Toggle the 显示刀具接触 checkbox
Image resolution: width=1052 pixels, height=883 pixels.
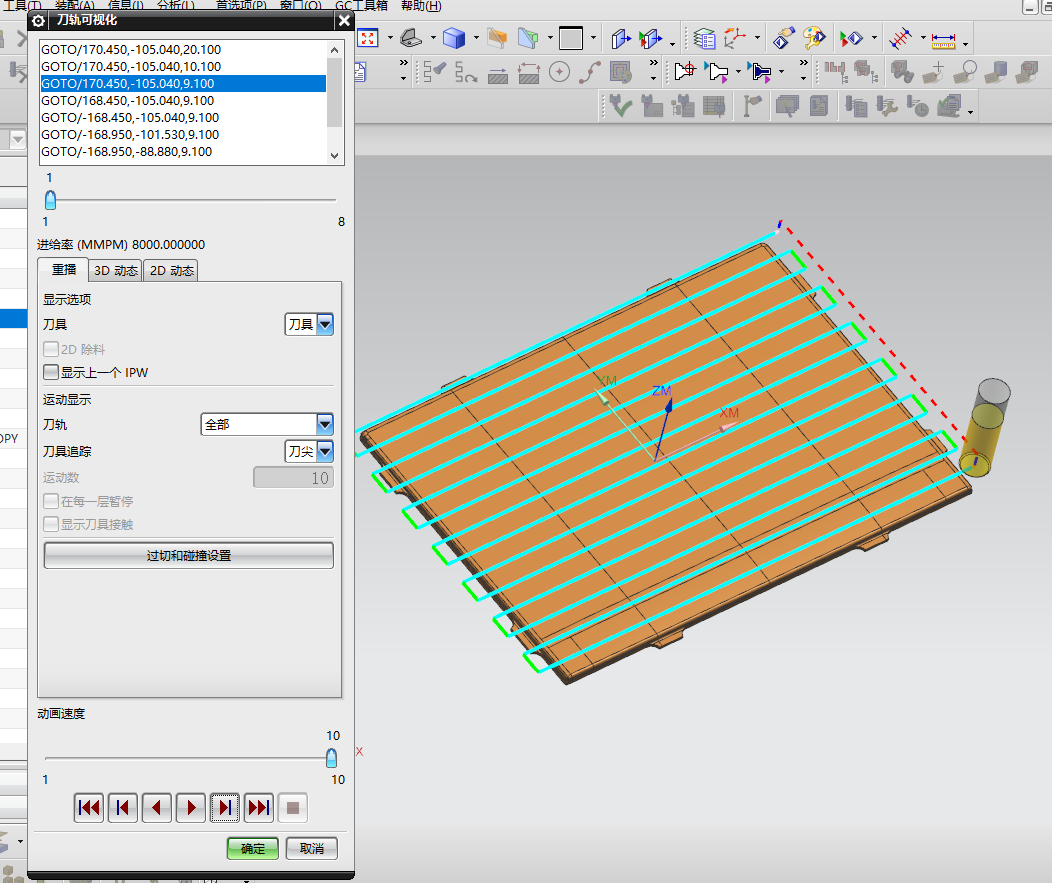(x=51, y=524)
